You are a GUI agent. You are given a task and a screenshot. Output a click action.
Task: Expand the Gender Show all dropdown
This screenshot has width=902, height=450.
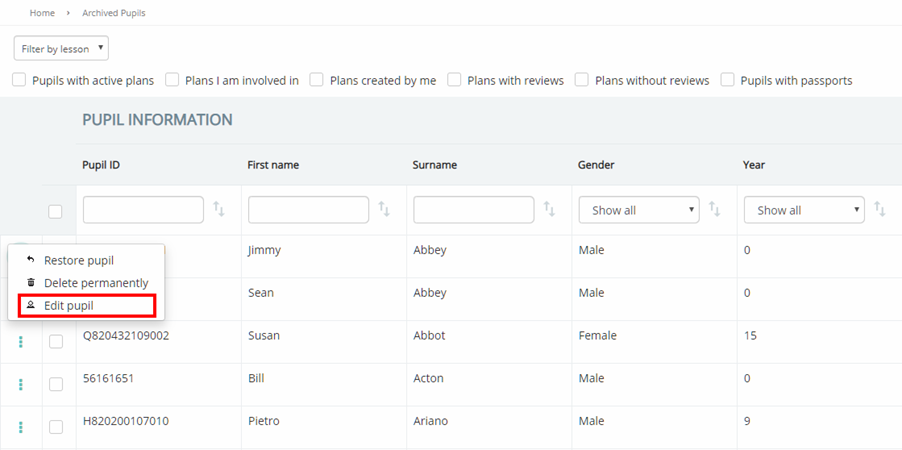coord(638,210)
